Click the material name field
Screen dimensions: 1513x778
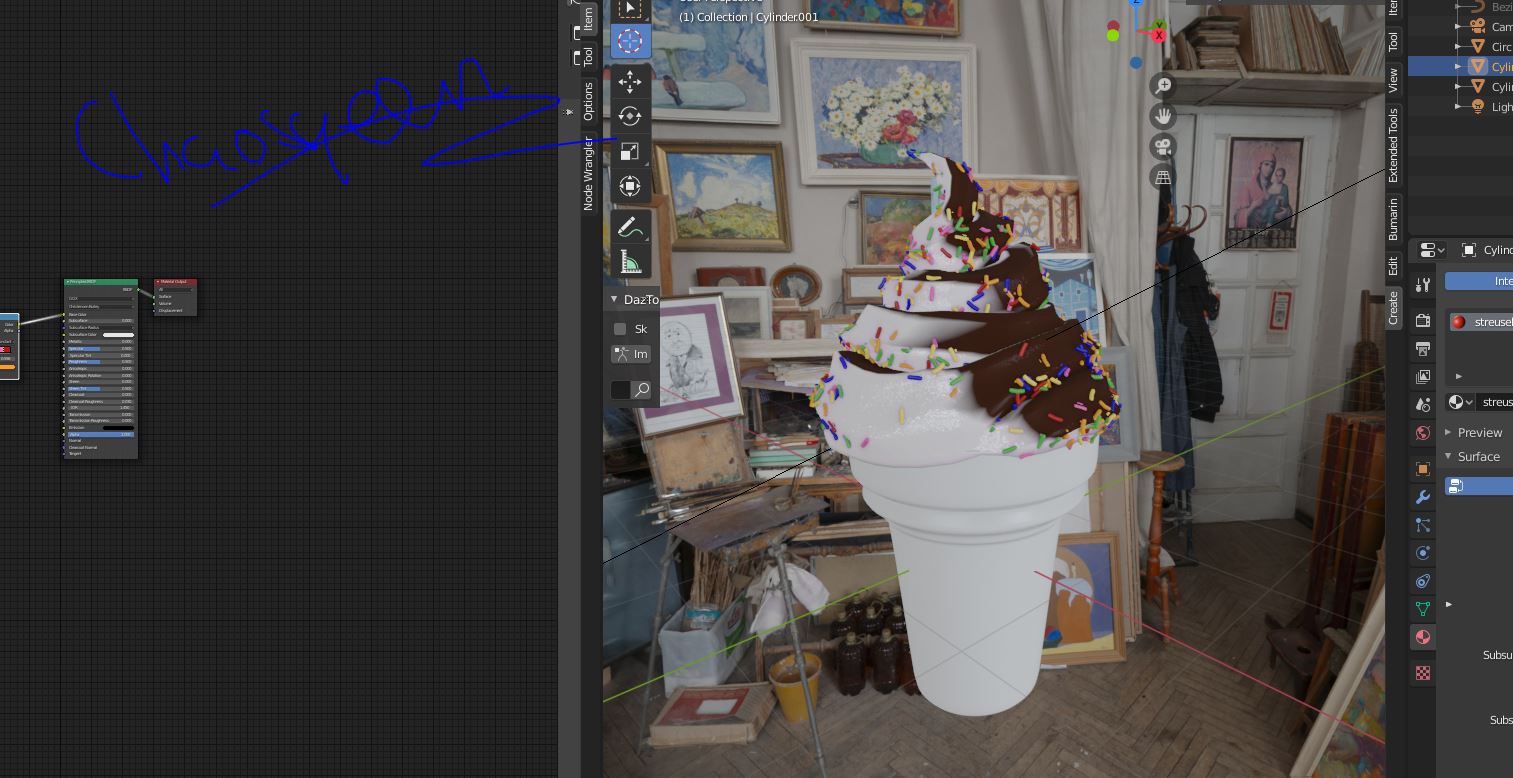point(1496,401)
